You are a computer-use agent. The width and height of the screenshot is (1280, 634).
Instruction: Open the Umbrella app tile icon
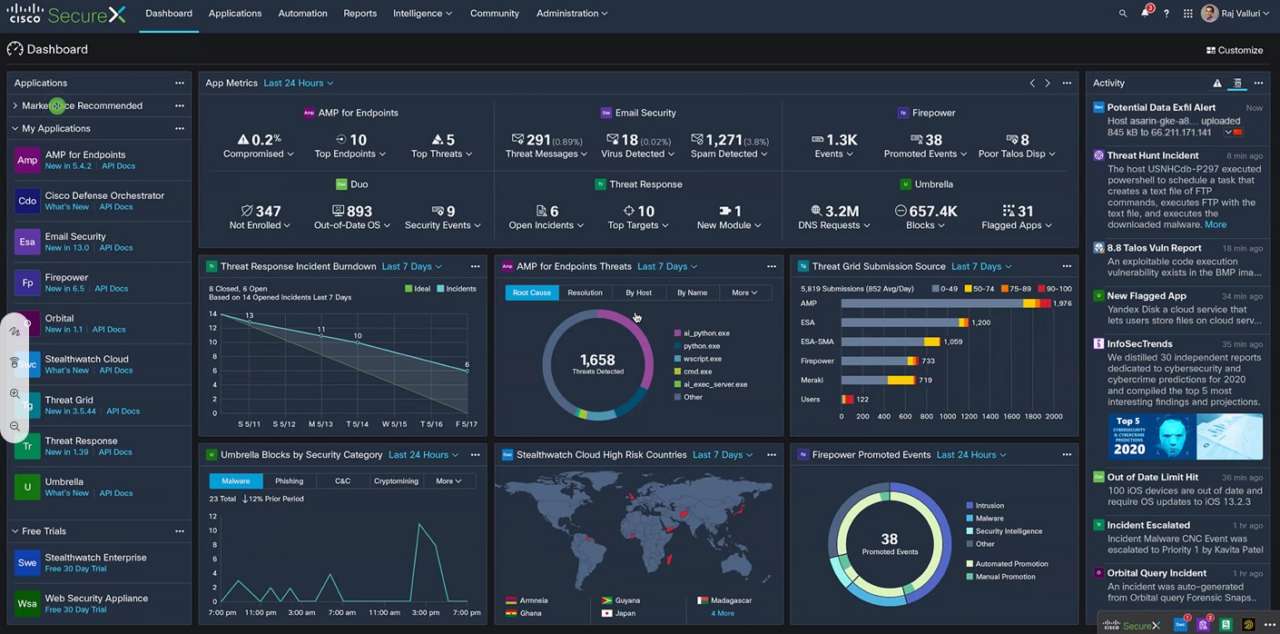point(27,487)
